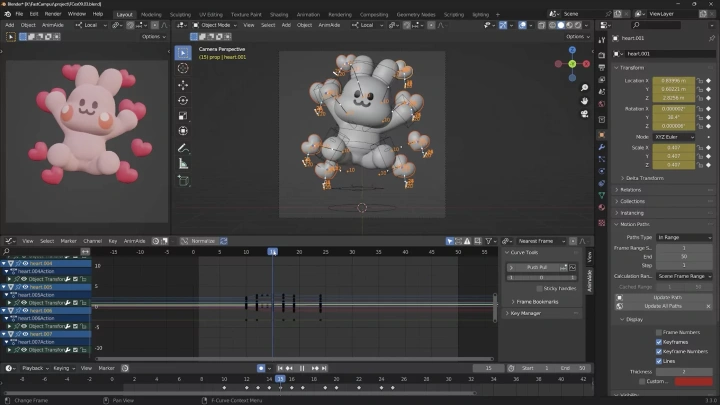Image resolution: width=720 pixels, height=405 pixels.
Task: Click the graph editor filter funnel icon
Action: [489, 241]
